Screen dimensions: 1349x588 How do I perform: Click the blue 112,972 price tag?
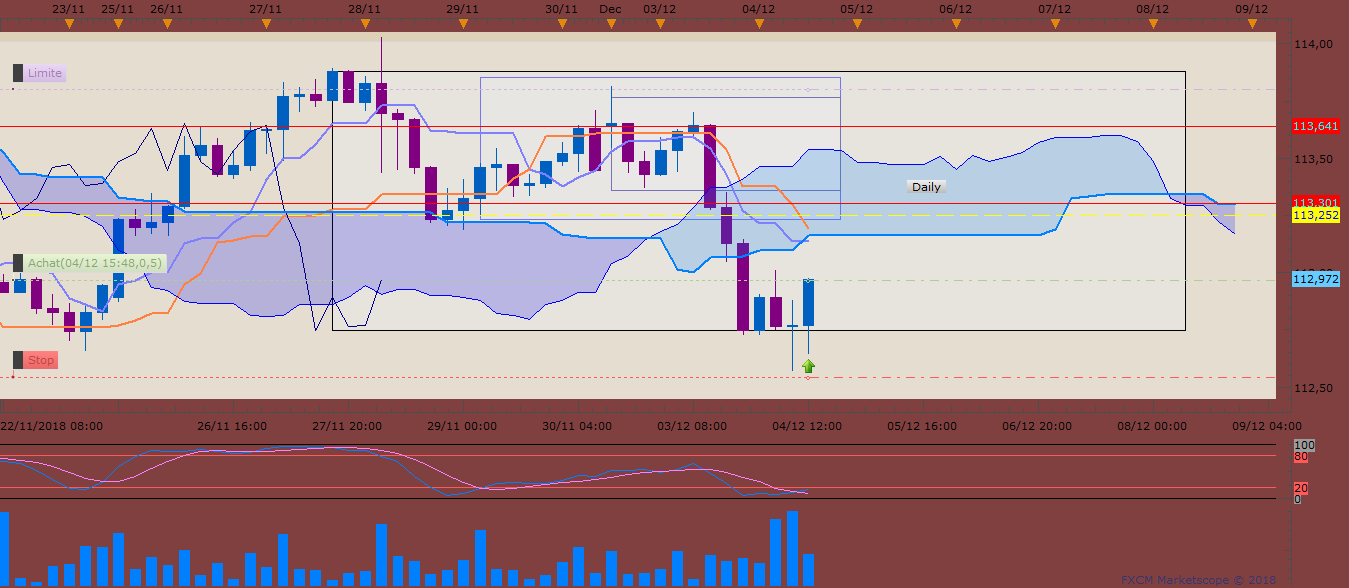click(1316, 279)
